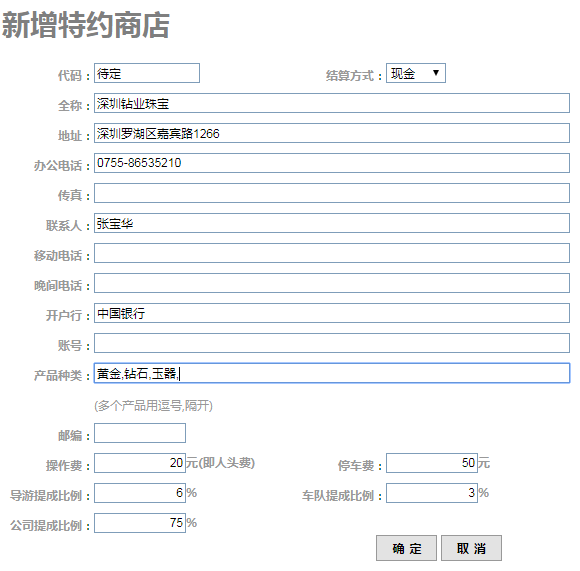
Task: Click the empty 账号 account field
Action: [x=332, y=343]
